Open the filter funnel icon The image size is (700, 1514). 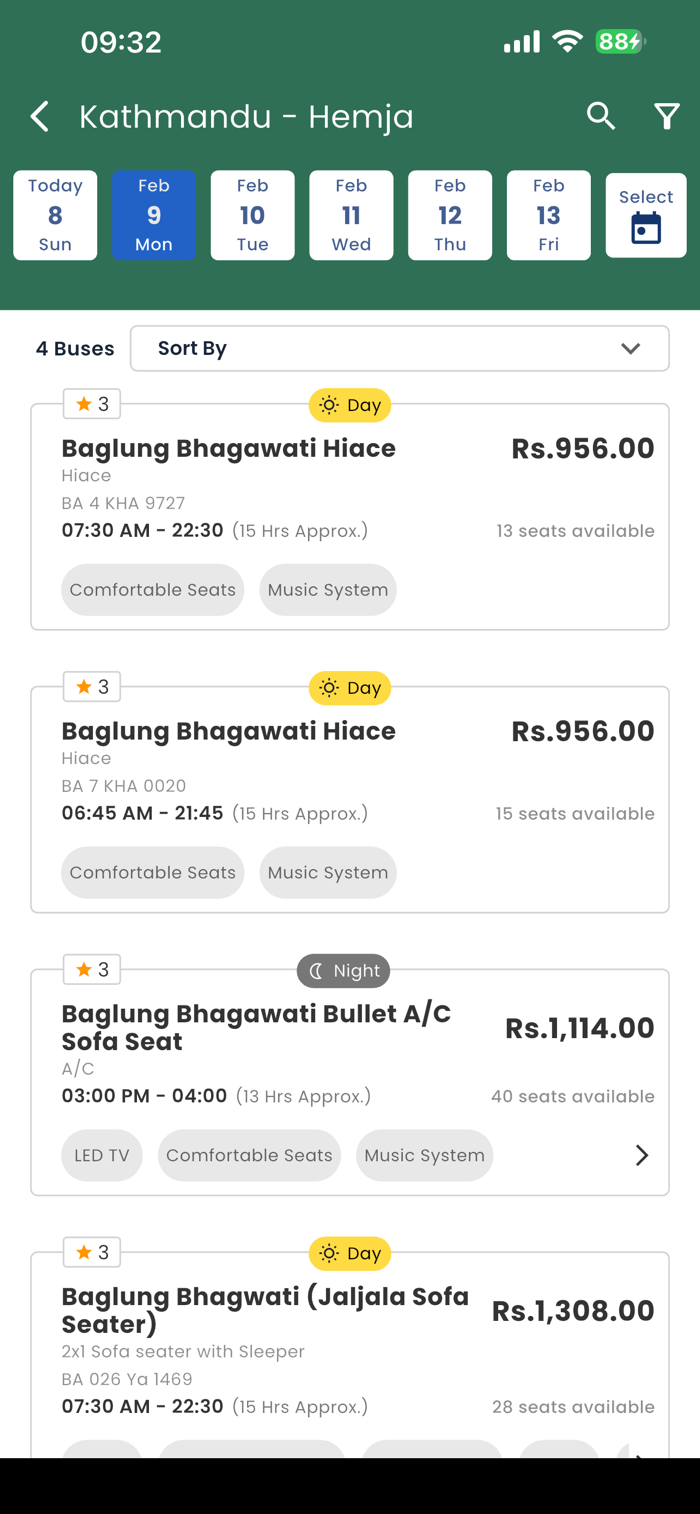click(x=667, y=117)
